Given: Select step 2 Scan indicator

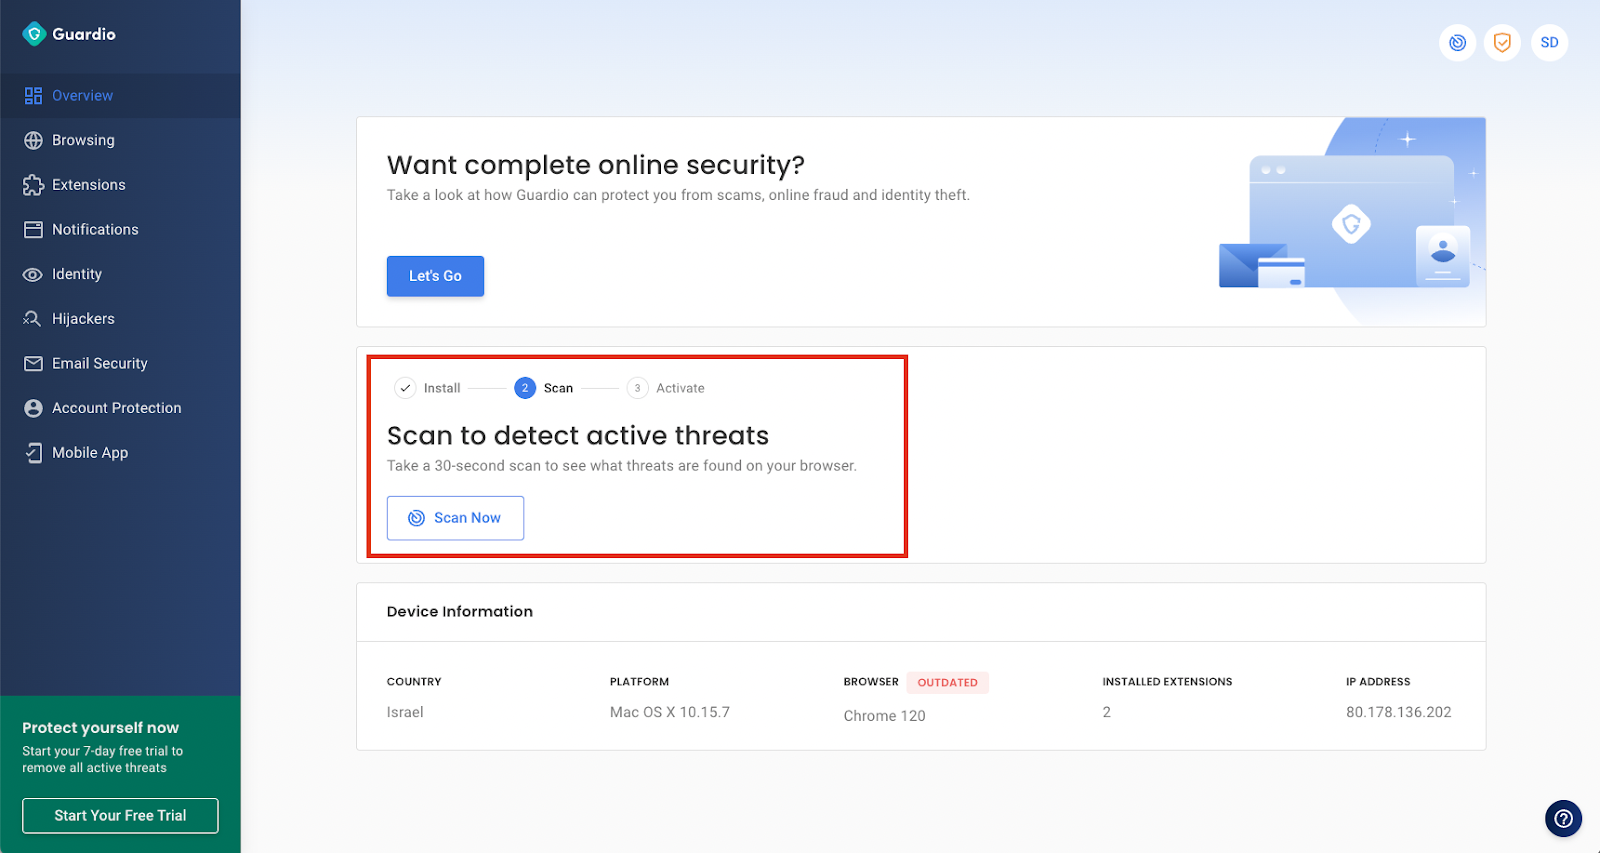Looking at the screenshot, I should tap(525, 388).
